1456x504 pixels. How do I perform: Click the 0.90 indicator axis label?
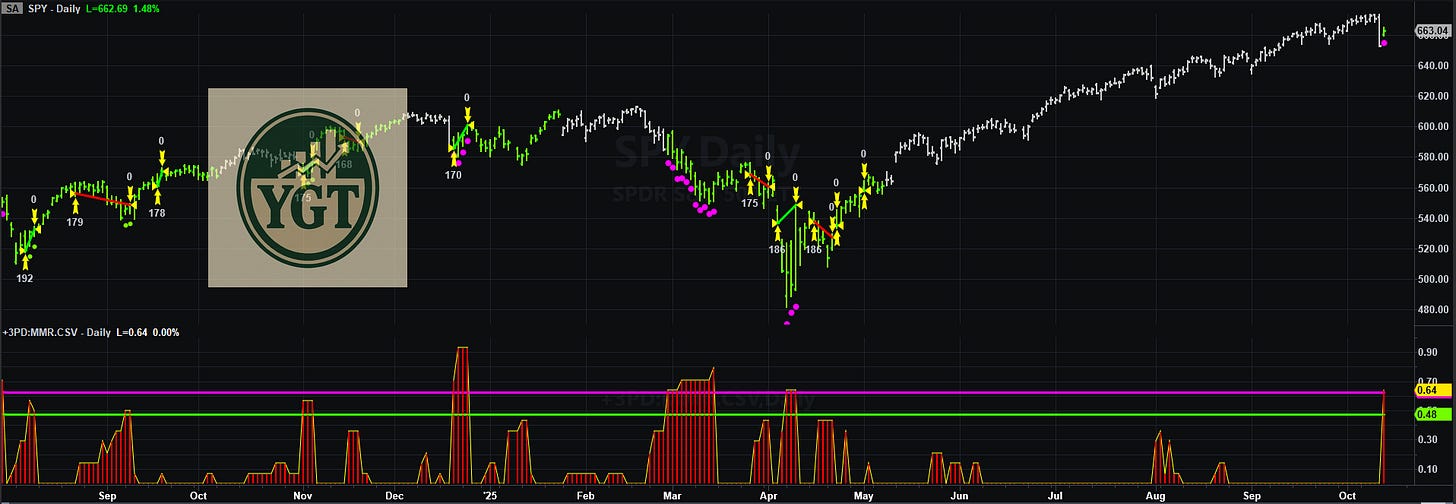click(x=1428, y=352)
